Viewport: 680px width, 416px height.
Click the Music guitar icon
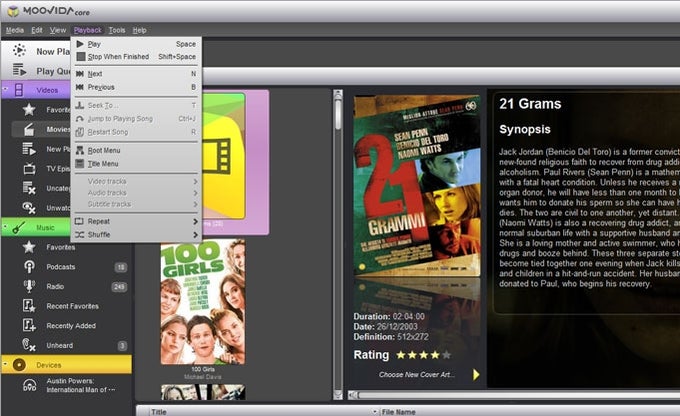click(19, 227)
